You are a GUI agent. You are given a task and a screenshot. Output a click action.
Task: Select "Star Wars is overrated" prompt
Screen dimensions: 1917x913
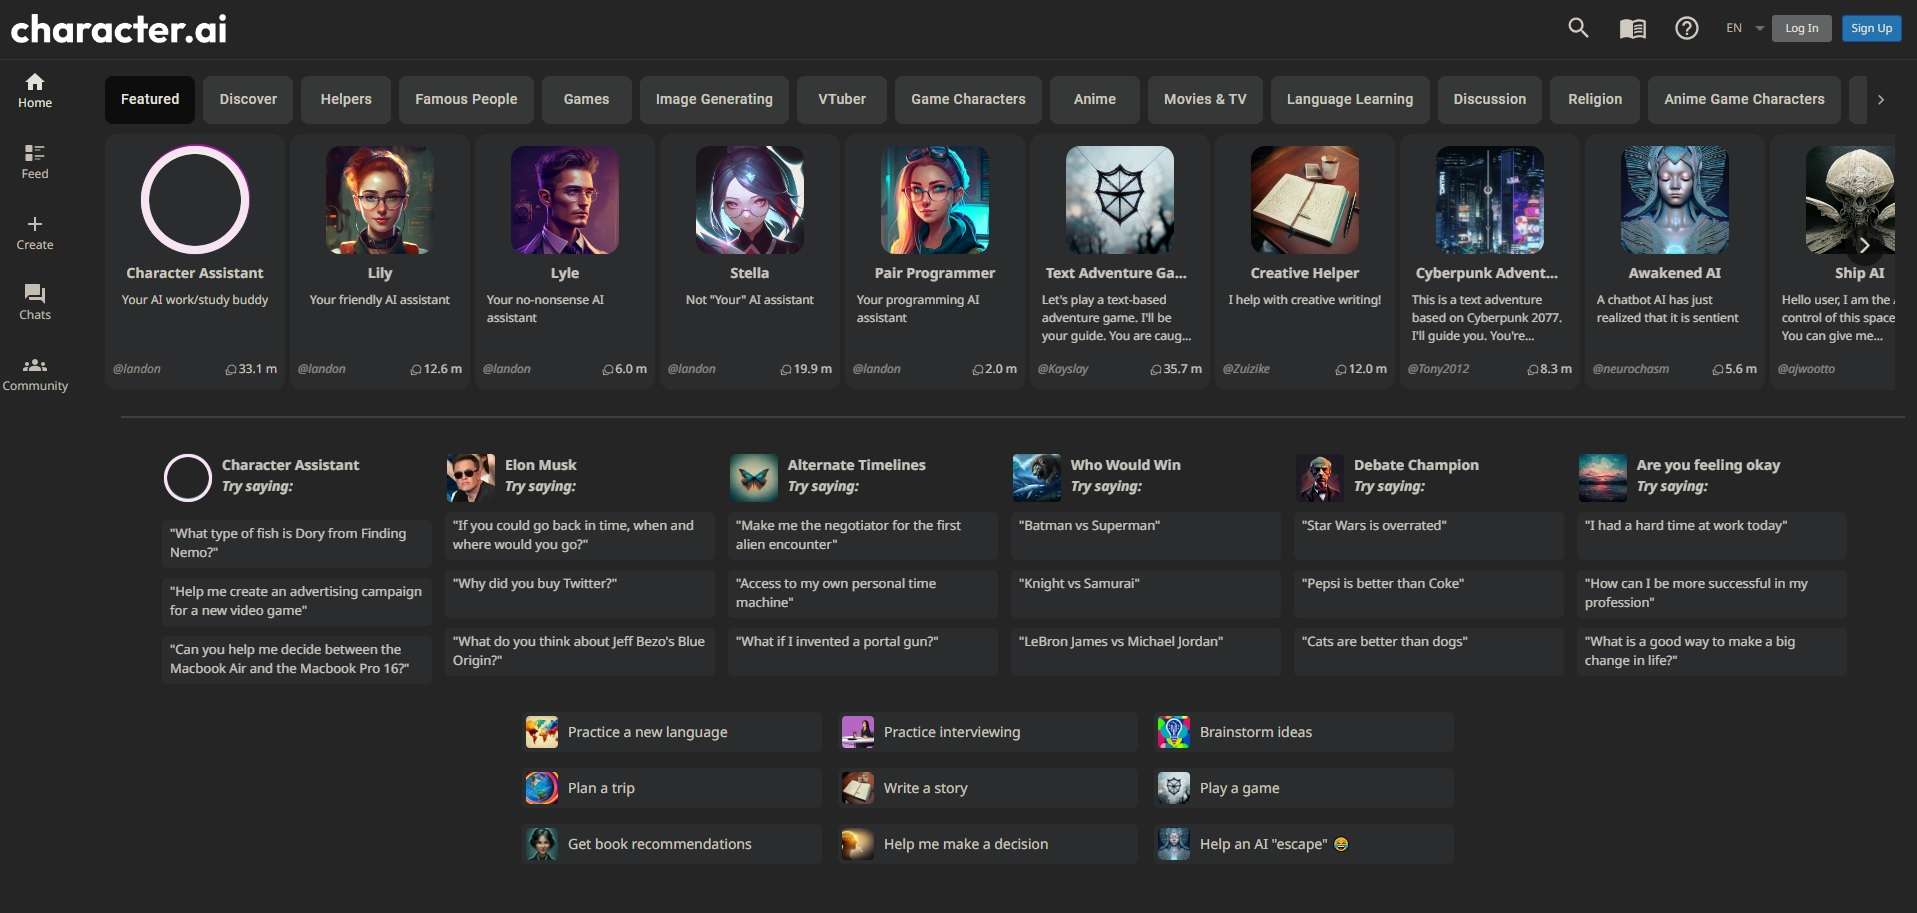(1429, 535)
